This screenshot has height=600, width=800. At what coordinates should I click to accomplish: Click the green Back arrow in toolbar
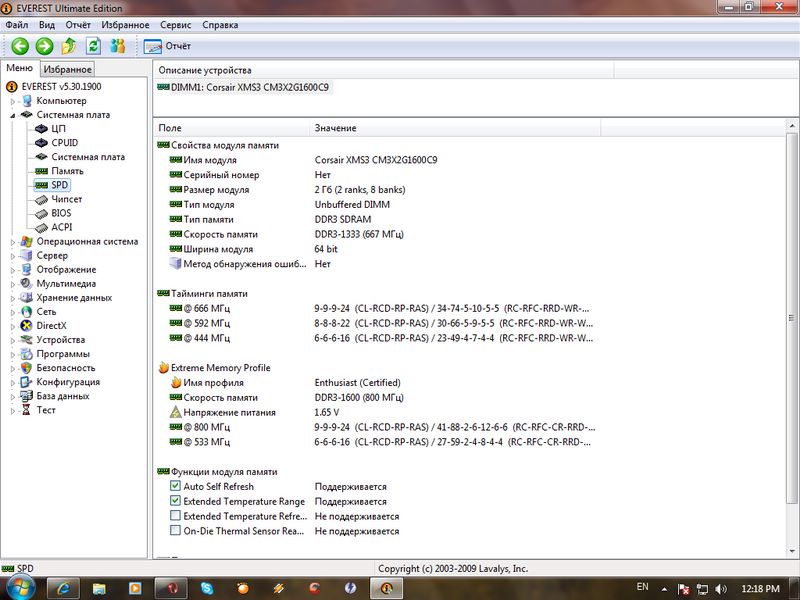[19, 46]
